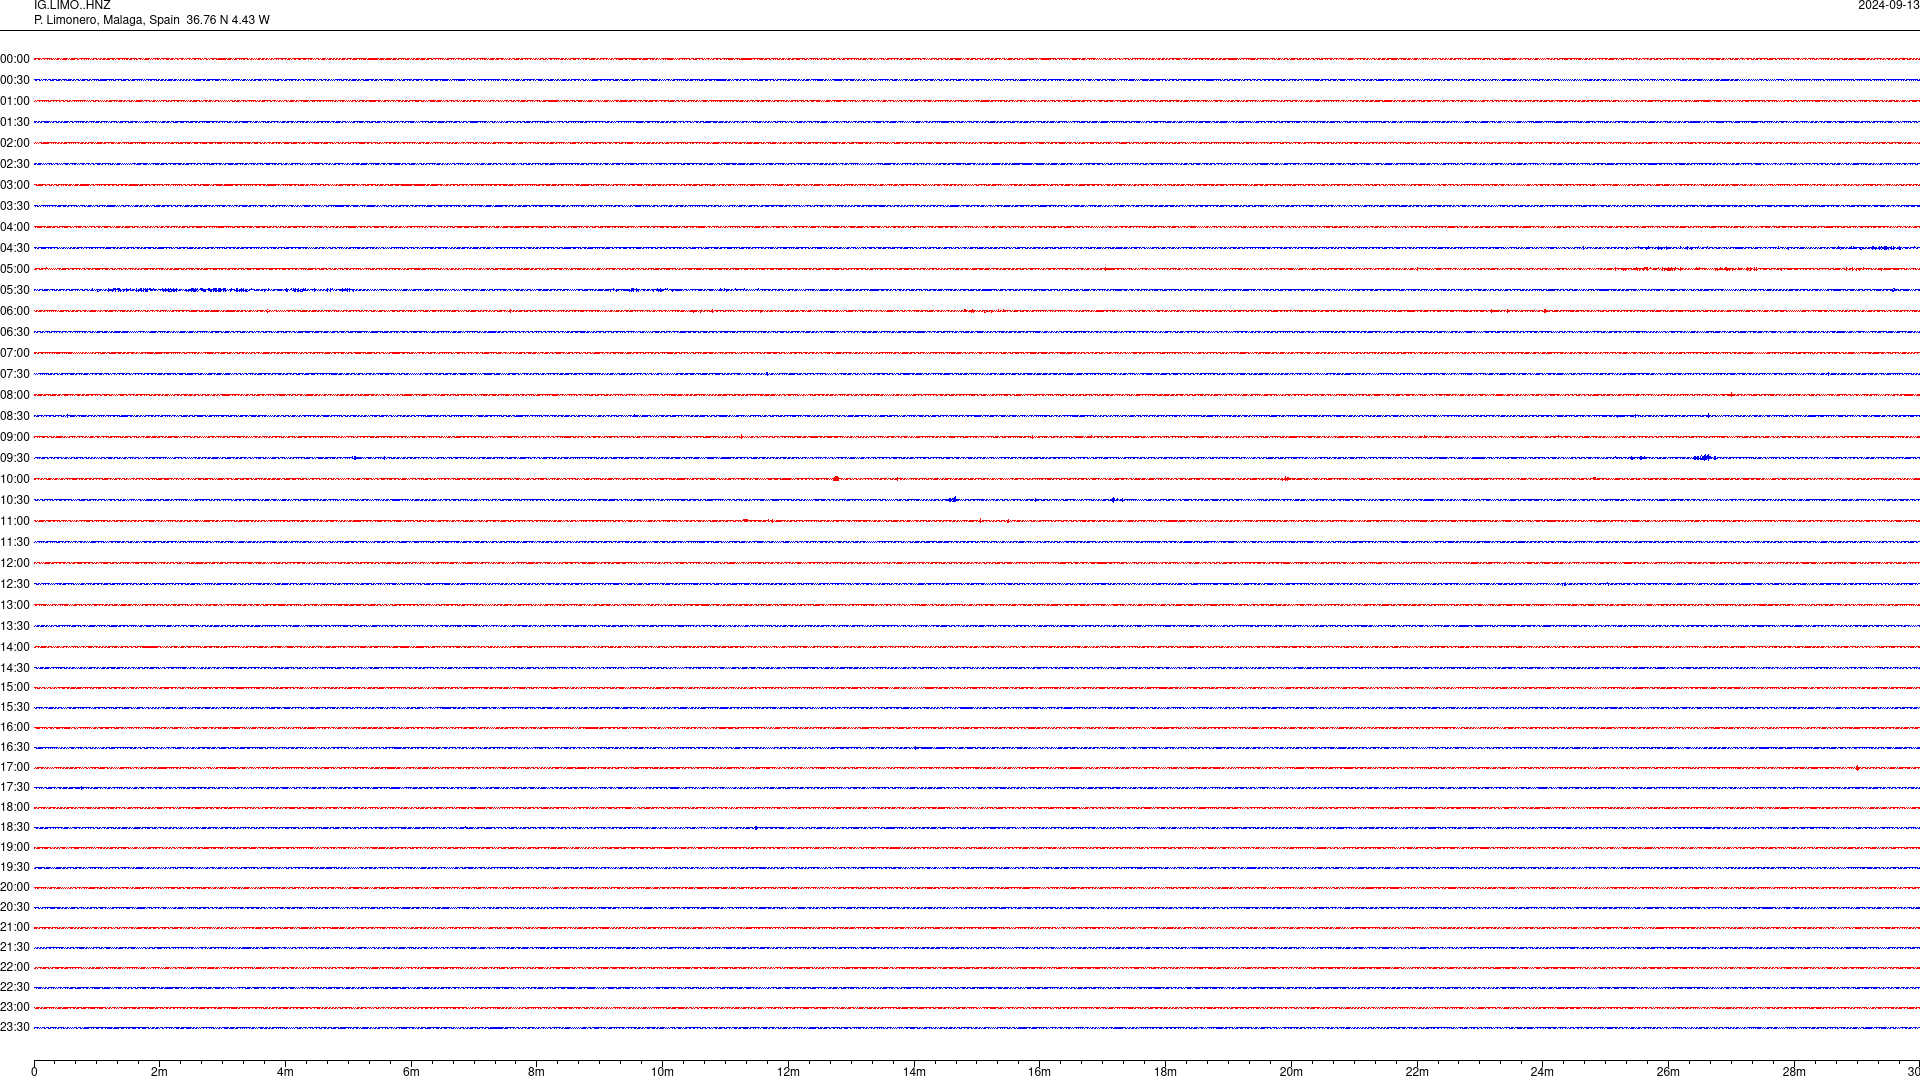Click the 6m tick label on time axis
The height and width of the screenshot is (1080, 1920).
pyautogui.click(x=411, y=1072)
